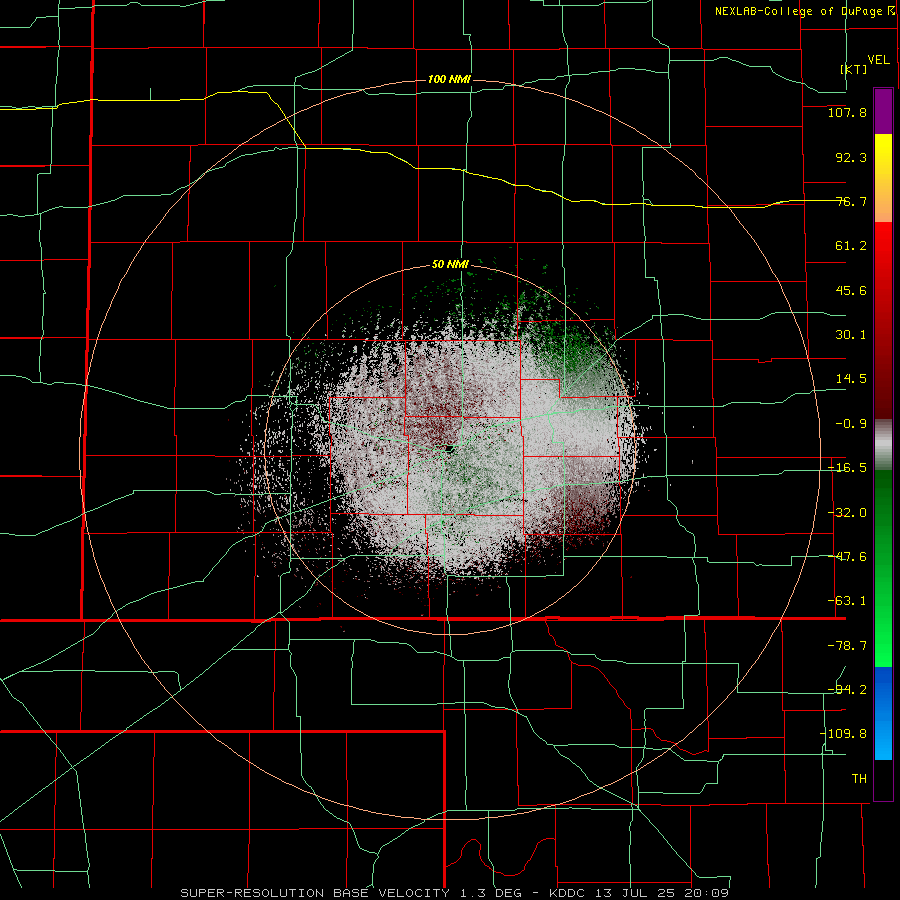Image resolution: width=900 pixels, height=900 pixels.
Task: Click the 61.2 value on velocity scale
Action: (851, 246)
